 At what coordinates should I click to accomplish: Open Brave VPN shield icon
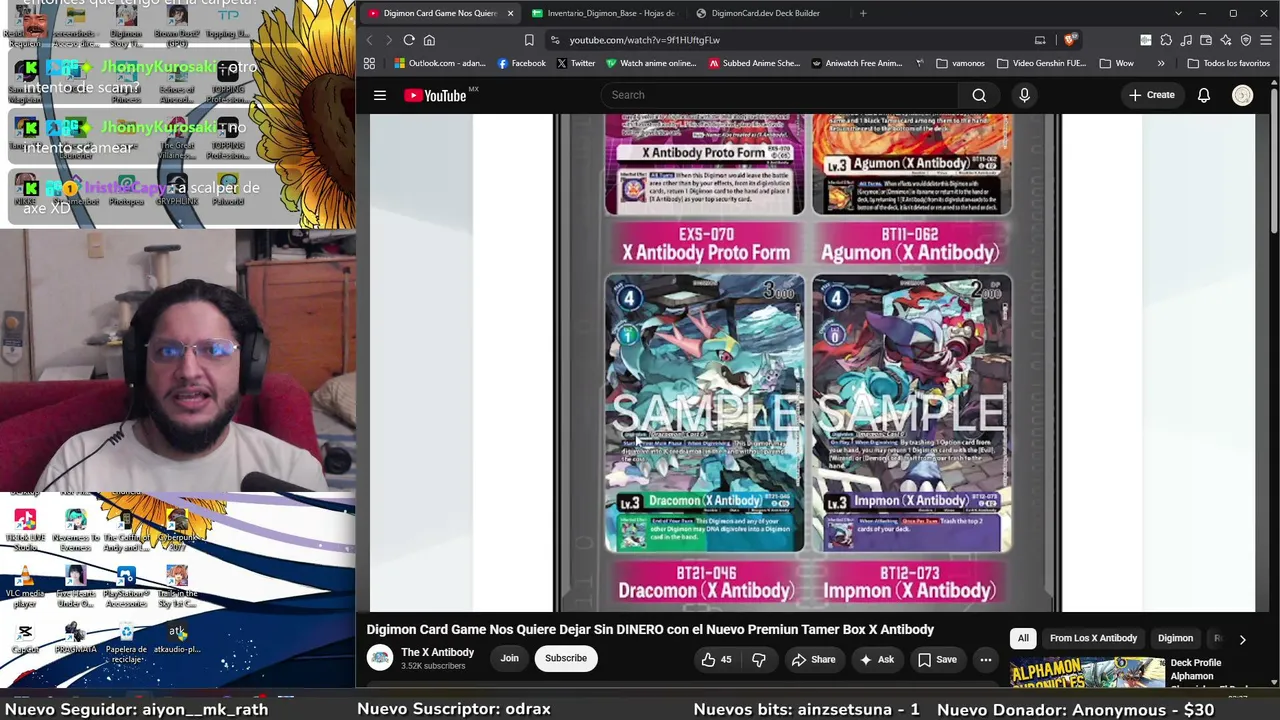pos(1246,40)
